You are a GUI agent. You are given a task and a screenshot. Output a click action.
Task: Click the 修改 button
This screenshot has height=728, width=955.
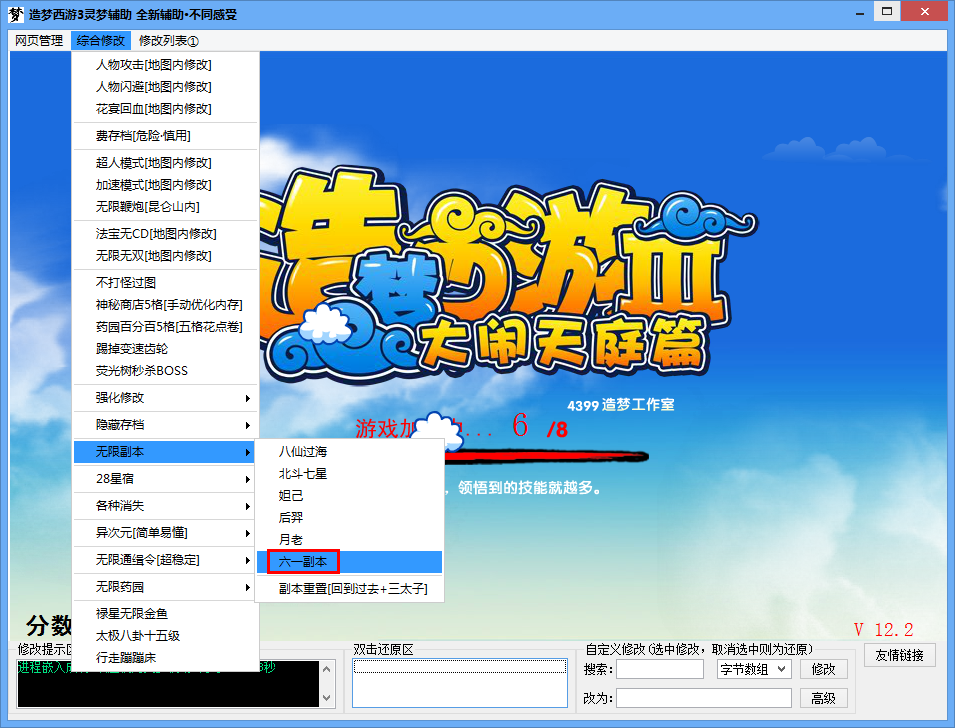pyautogui.click(x=823, y=669)
